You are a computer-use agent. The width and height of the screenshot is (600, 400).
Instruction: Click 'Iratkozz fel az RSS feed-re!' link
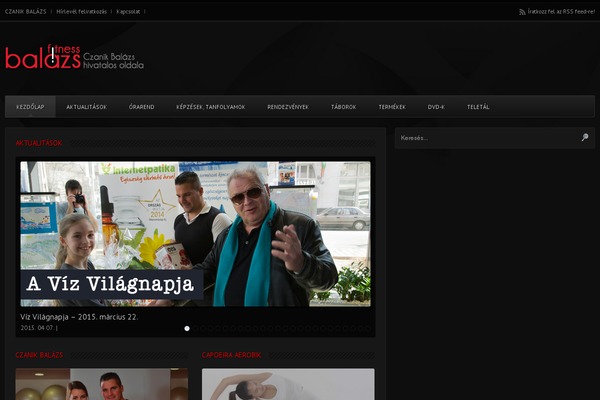[x=561, y=11]
